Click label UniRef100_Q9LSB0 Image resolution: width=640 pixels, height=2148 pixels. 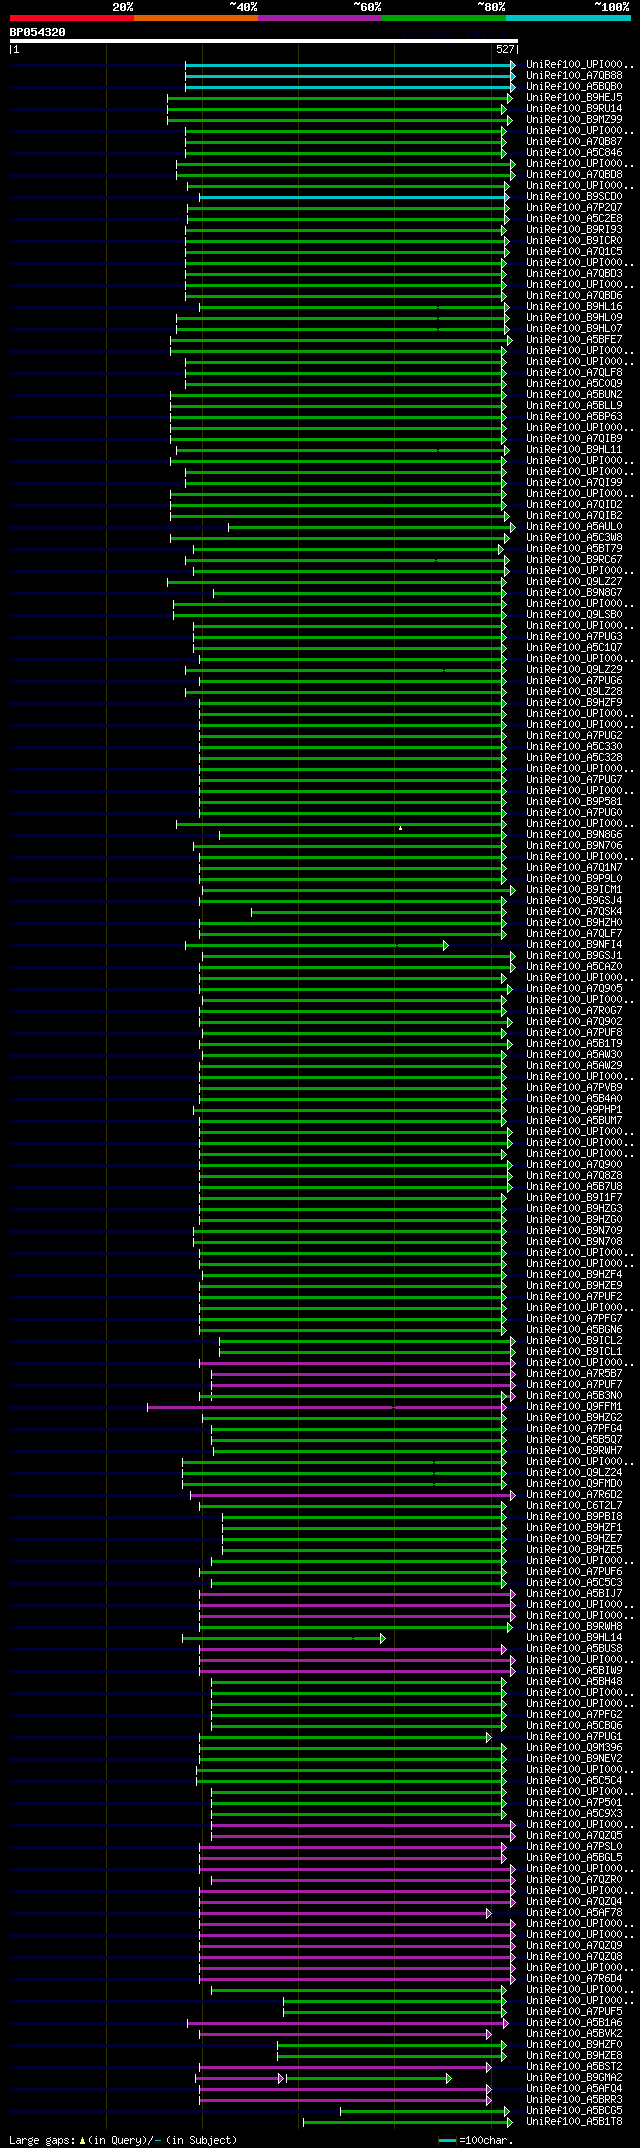tap(574, 614)
